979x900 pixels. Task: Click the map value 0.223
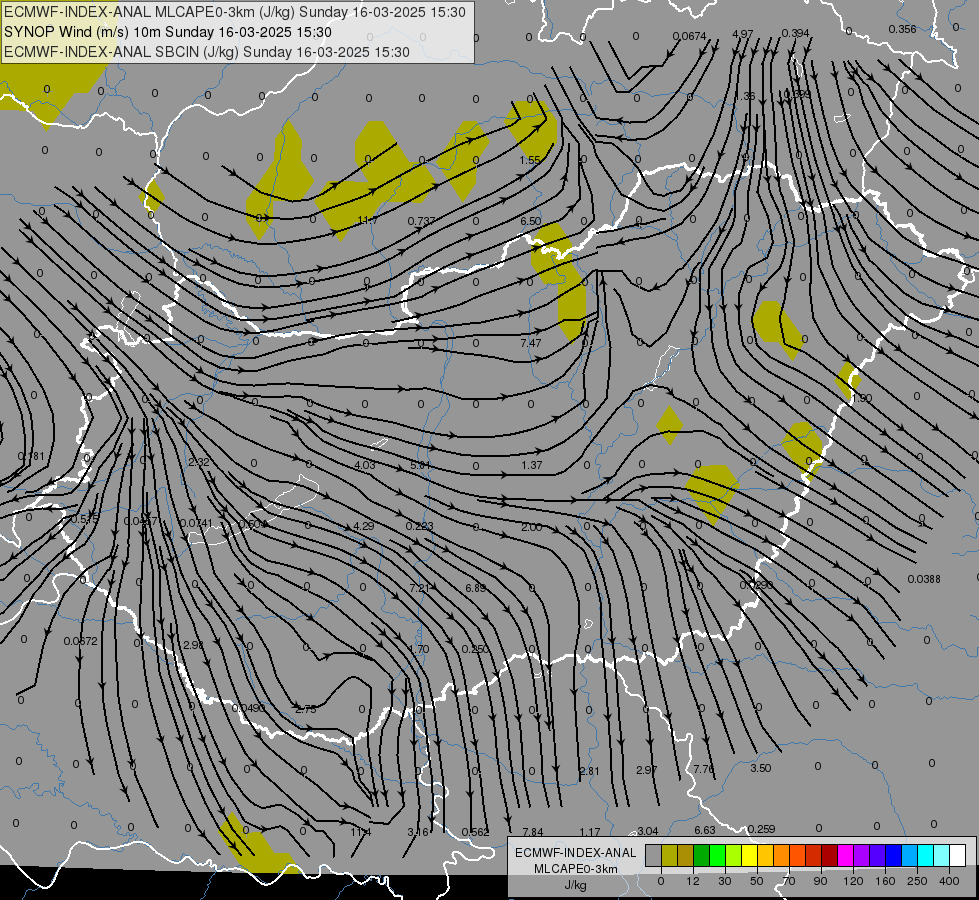coord(420,526)
